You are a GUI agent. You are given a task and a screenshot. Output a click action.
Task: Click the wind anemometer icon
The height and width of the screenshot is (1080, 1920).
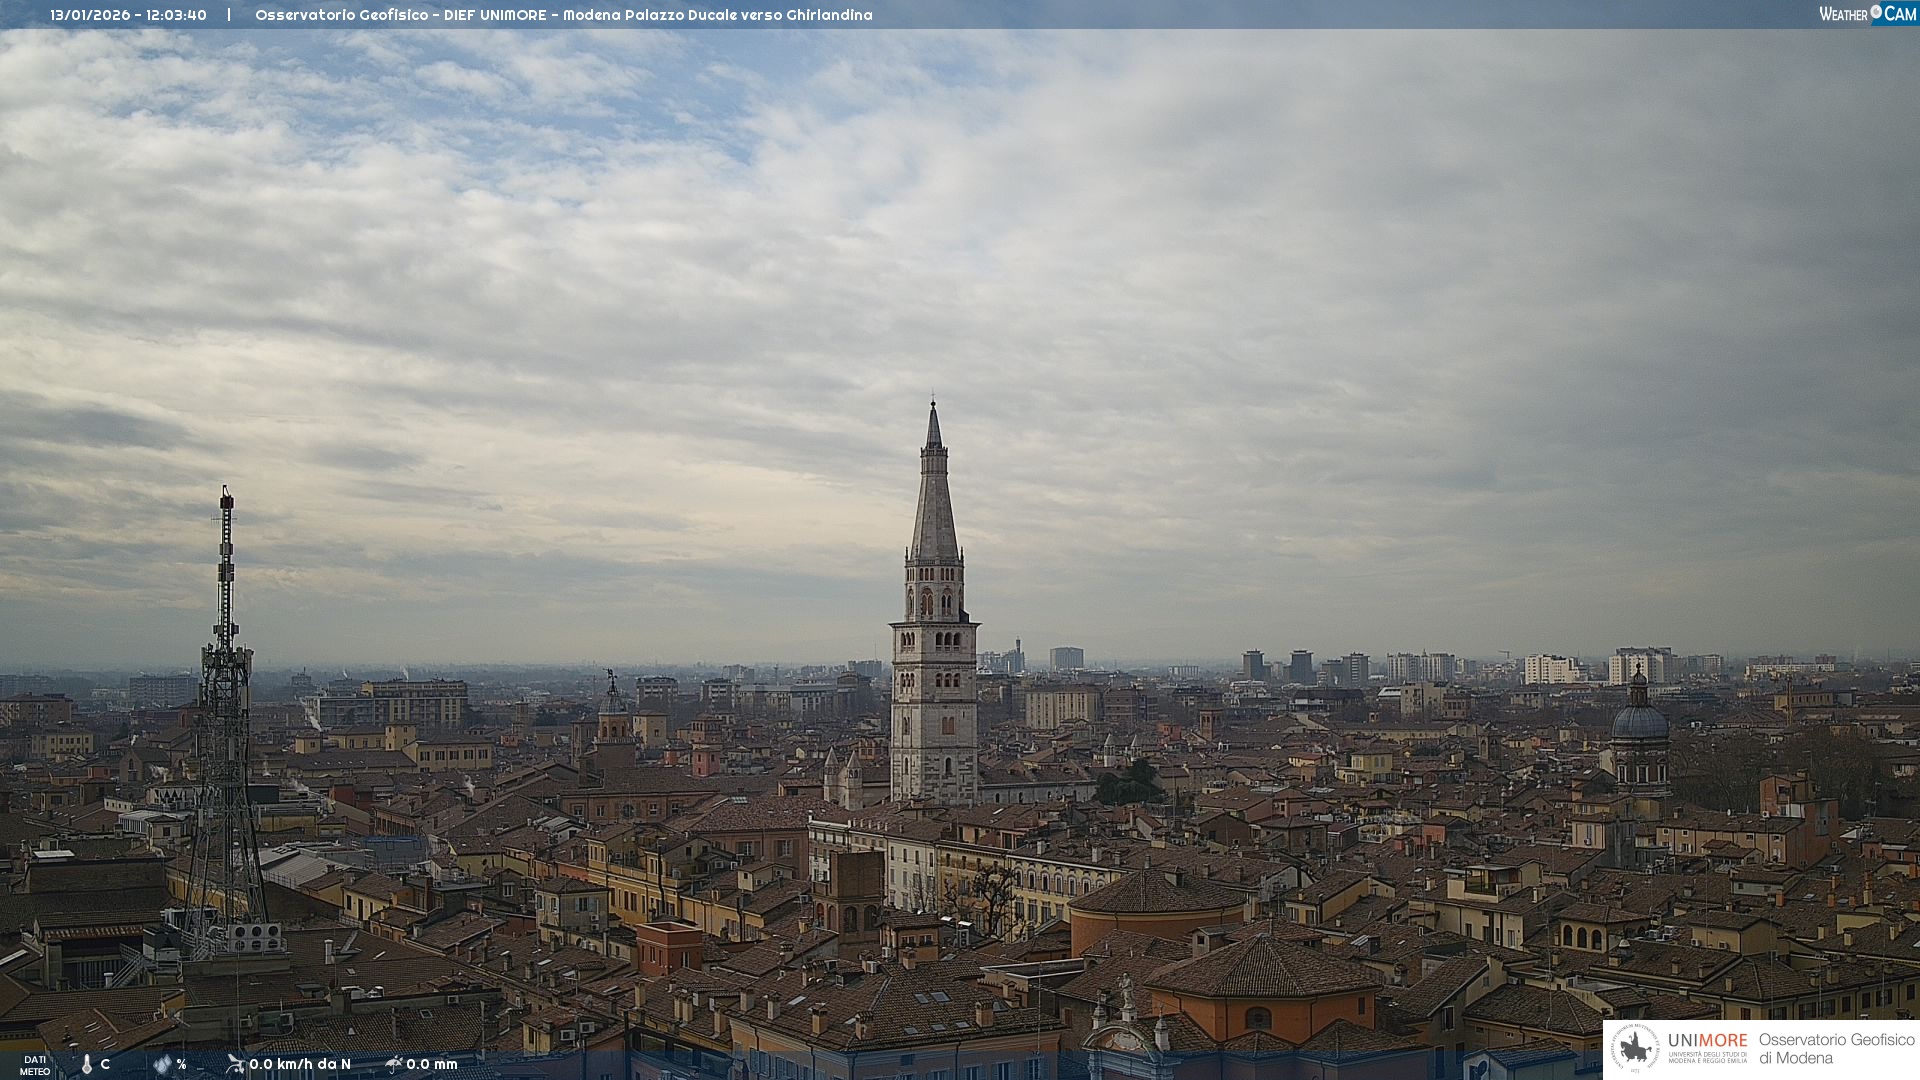pos(235,1063)
